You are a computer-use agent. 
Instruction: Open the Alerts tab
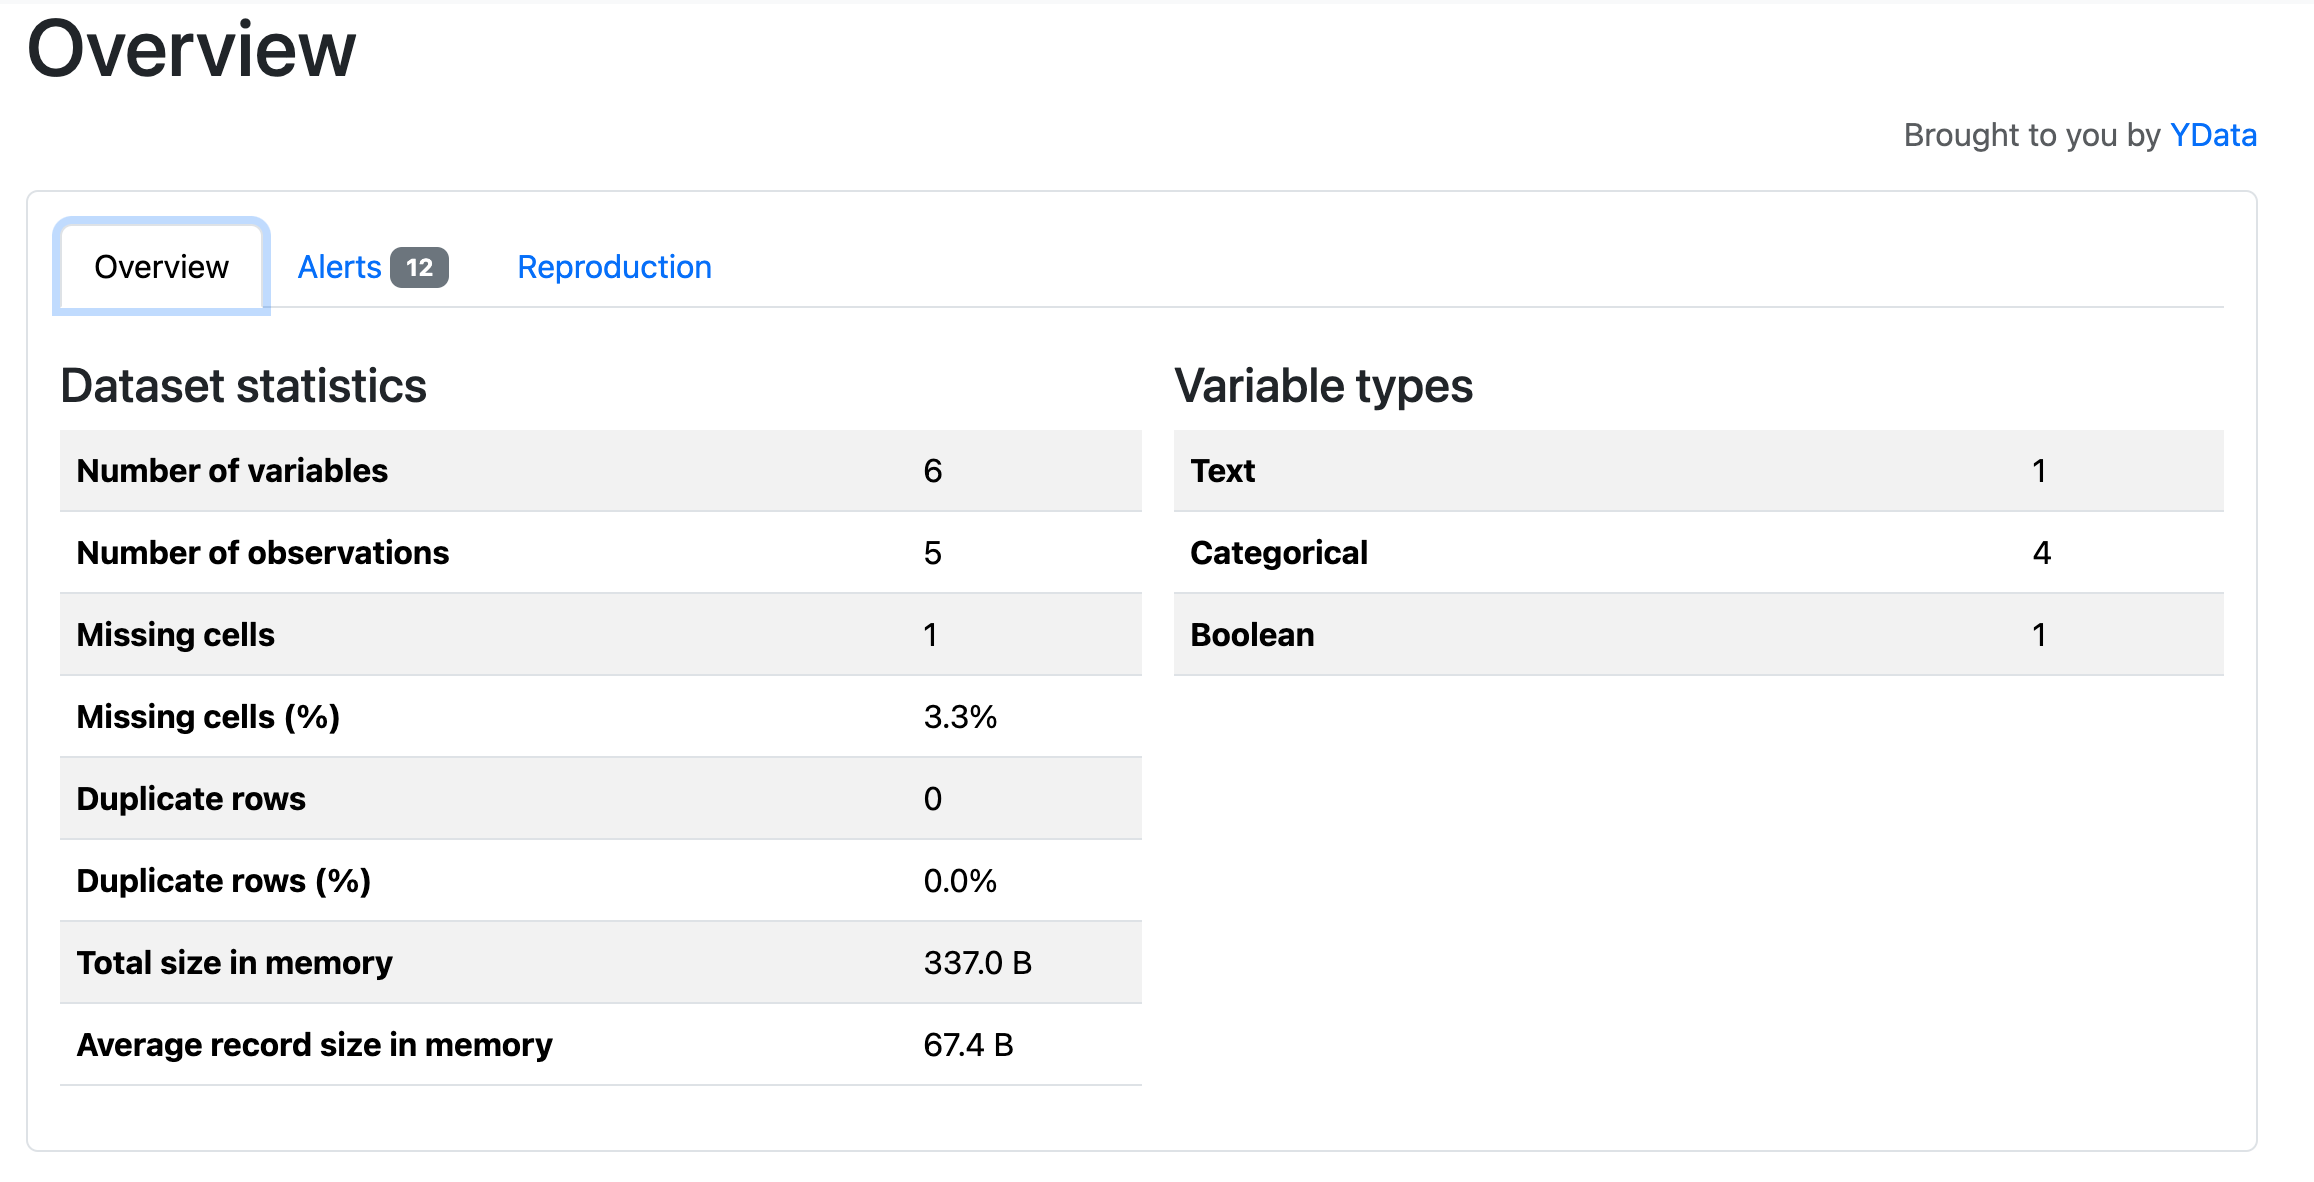[x=340, y=267]
